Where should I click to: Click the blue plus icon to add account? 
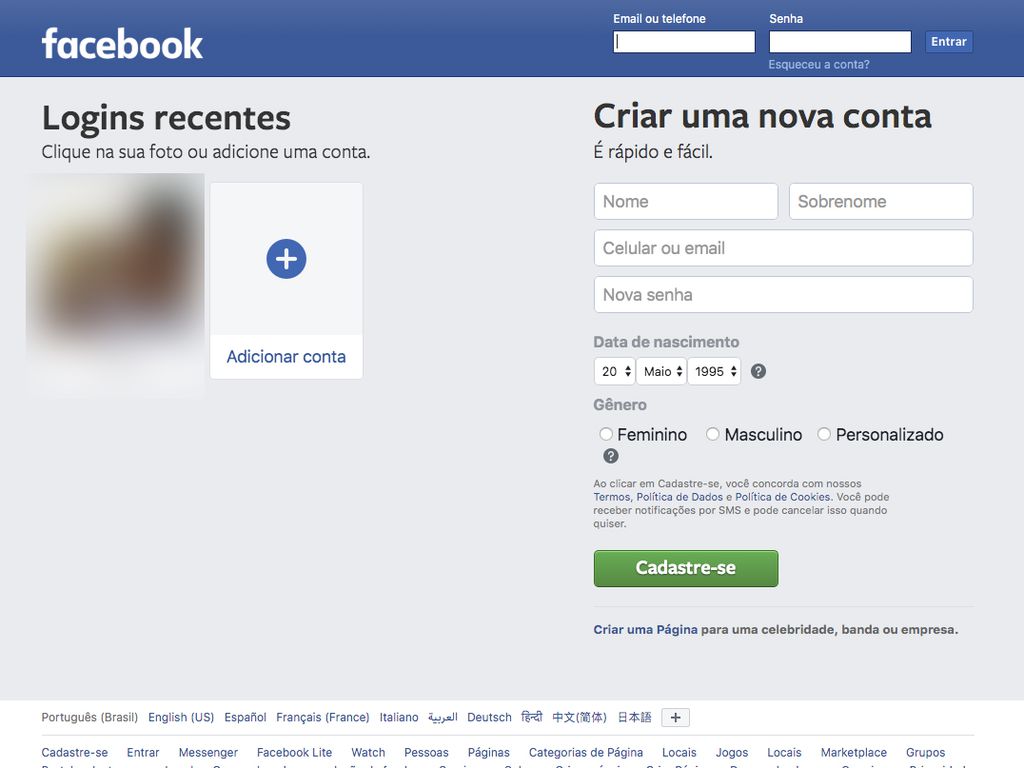pos(286,259)
